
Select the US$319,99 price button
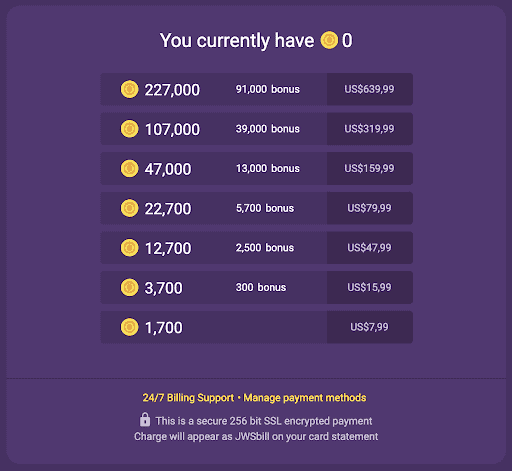tap(370, 129)
